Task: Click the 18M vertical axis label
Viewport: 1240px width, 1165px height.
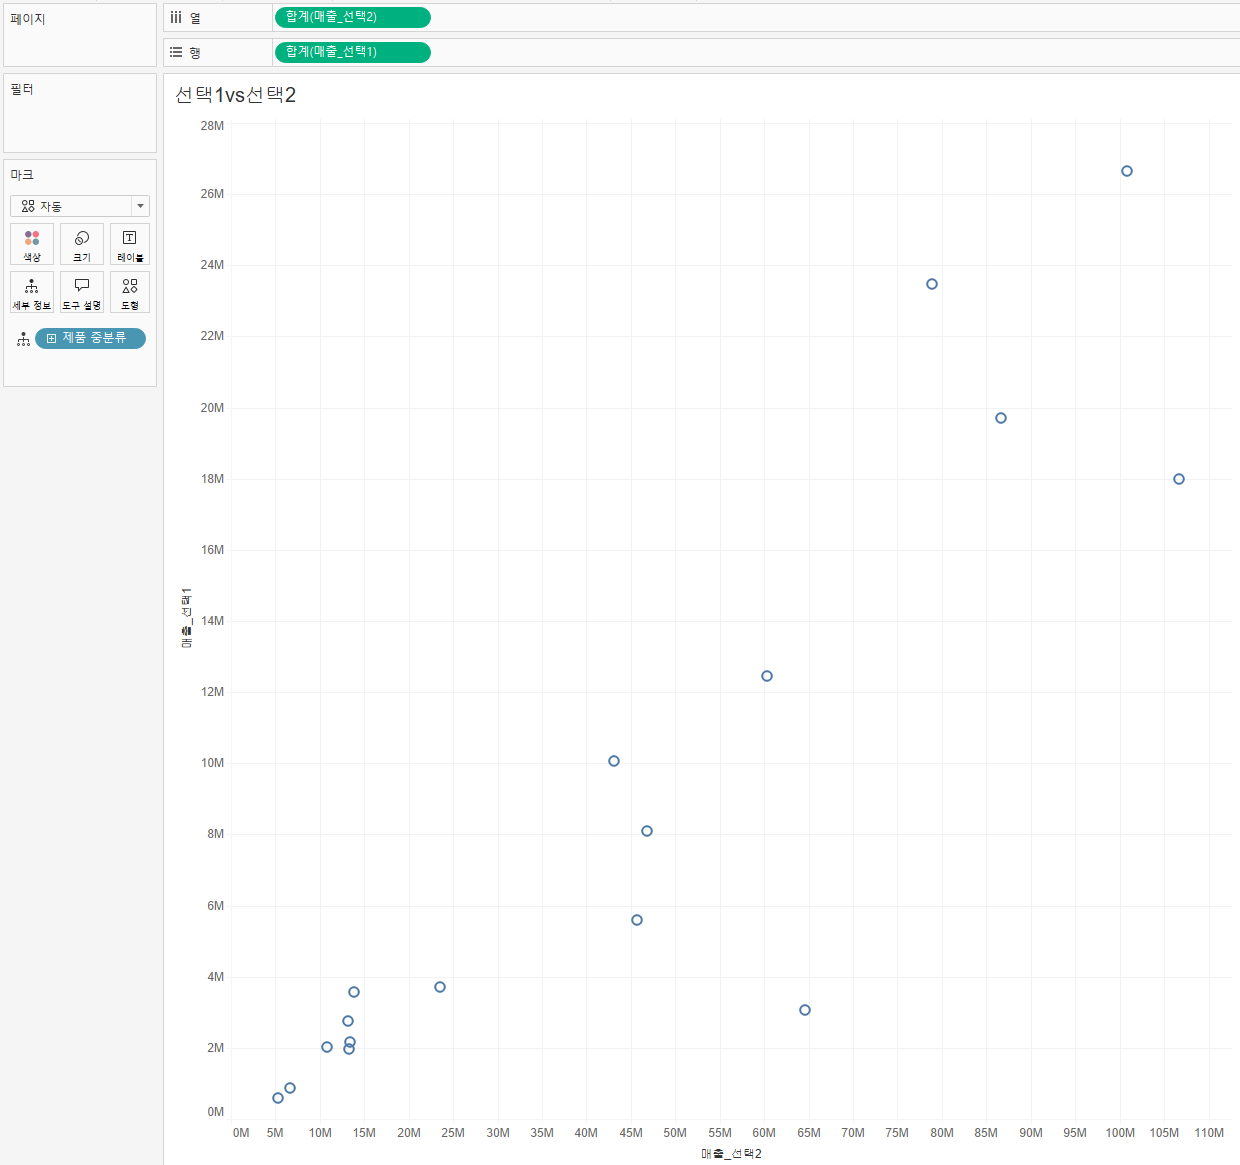Action: click(212, 479)
